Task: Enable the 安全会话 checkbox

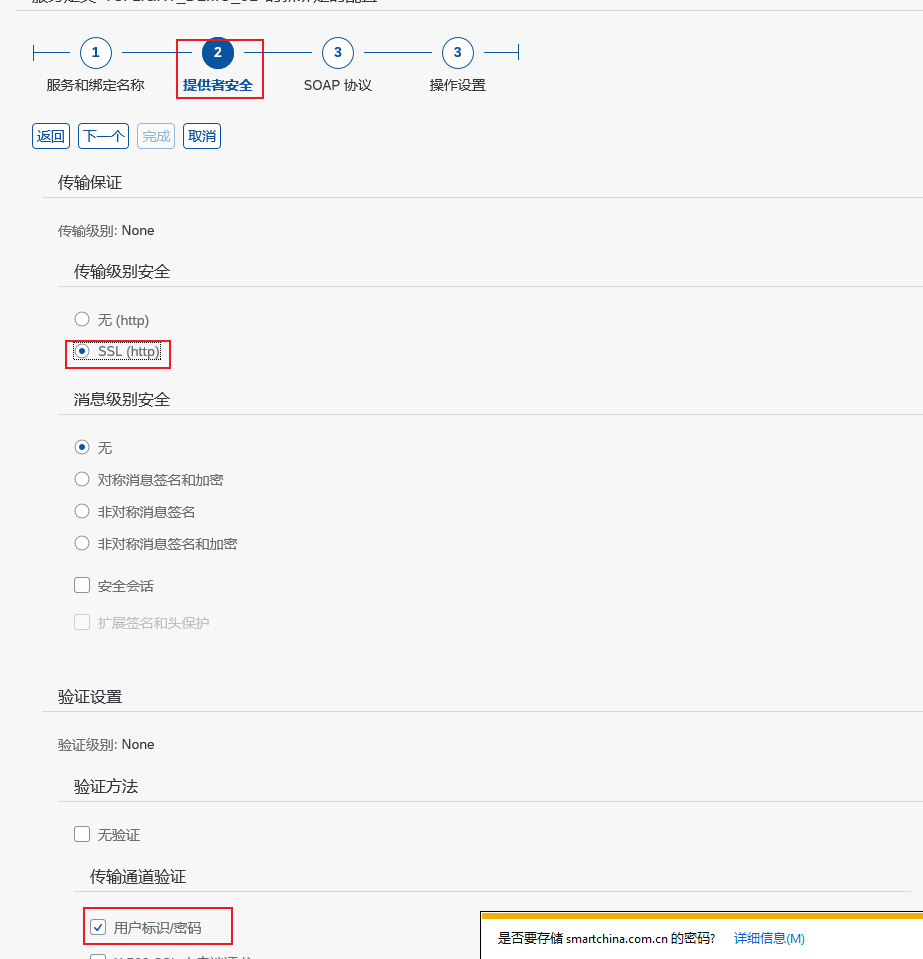Action: [x=82, y=585]
